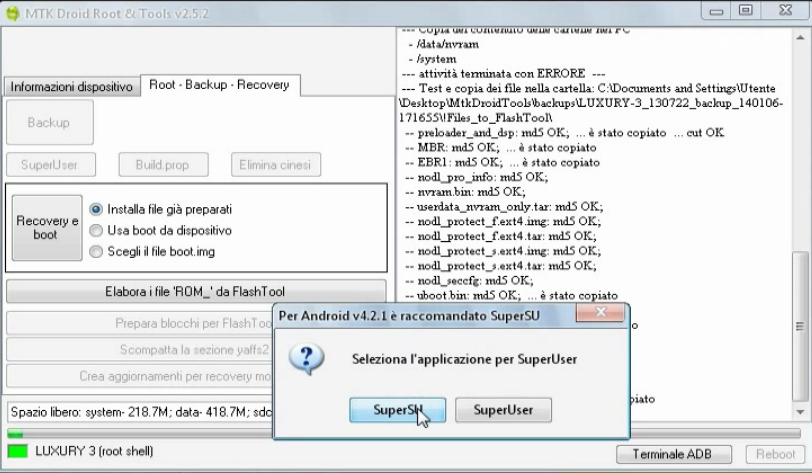812x473 pixels.
Task: Click the MTK Droid Tools Android title icon
Action: pyautogui.click(x=12, y=13)
